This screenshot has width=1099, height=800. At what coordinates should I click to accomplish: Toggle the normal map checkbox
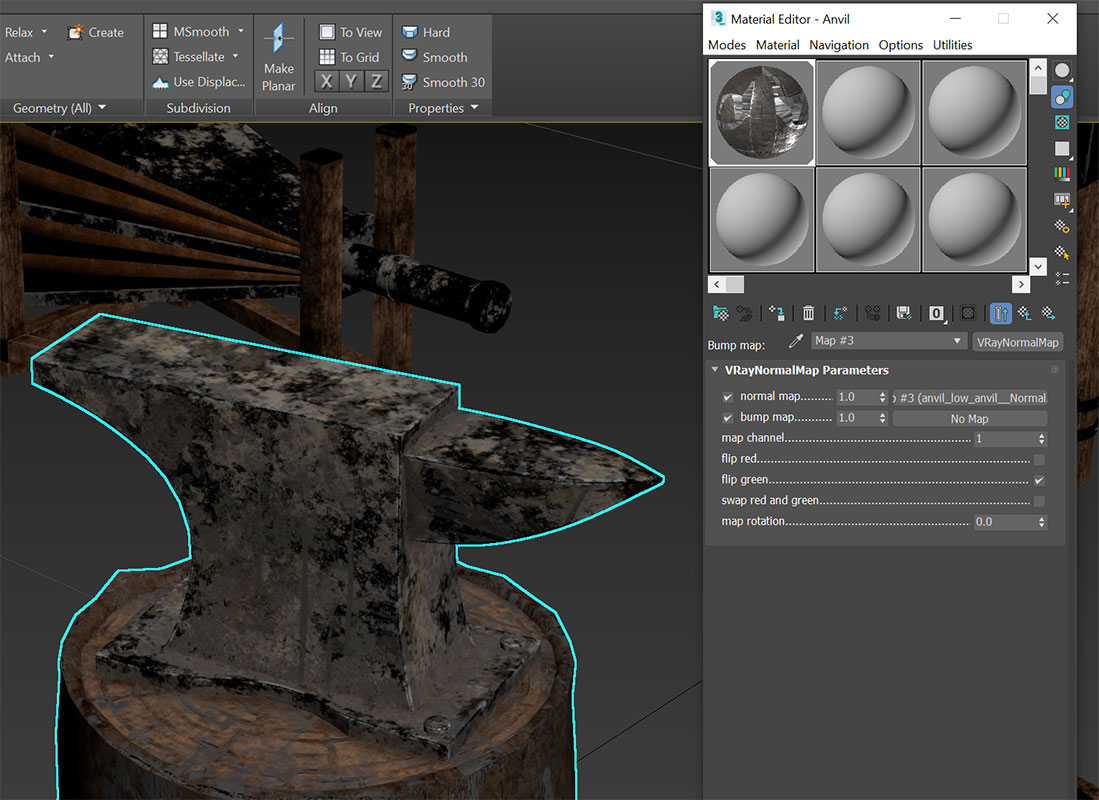pos(728,397)
